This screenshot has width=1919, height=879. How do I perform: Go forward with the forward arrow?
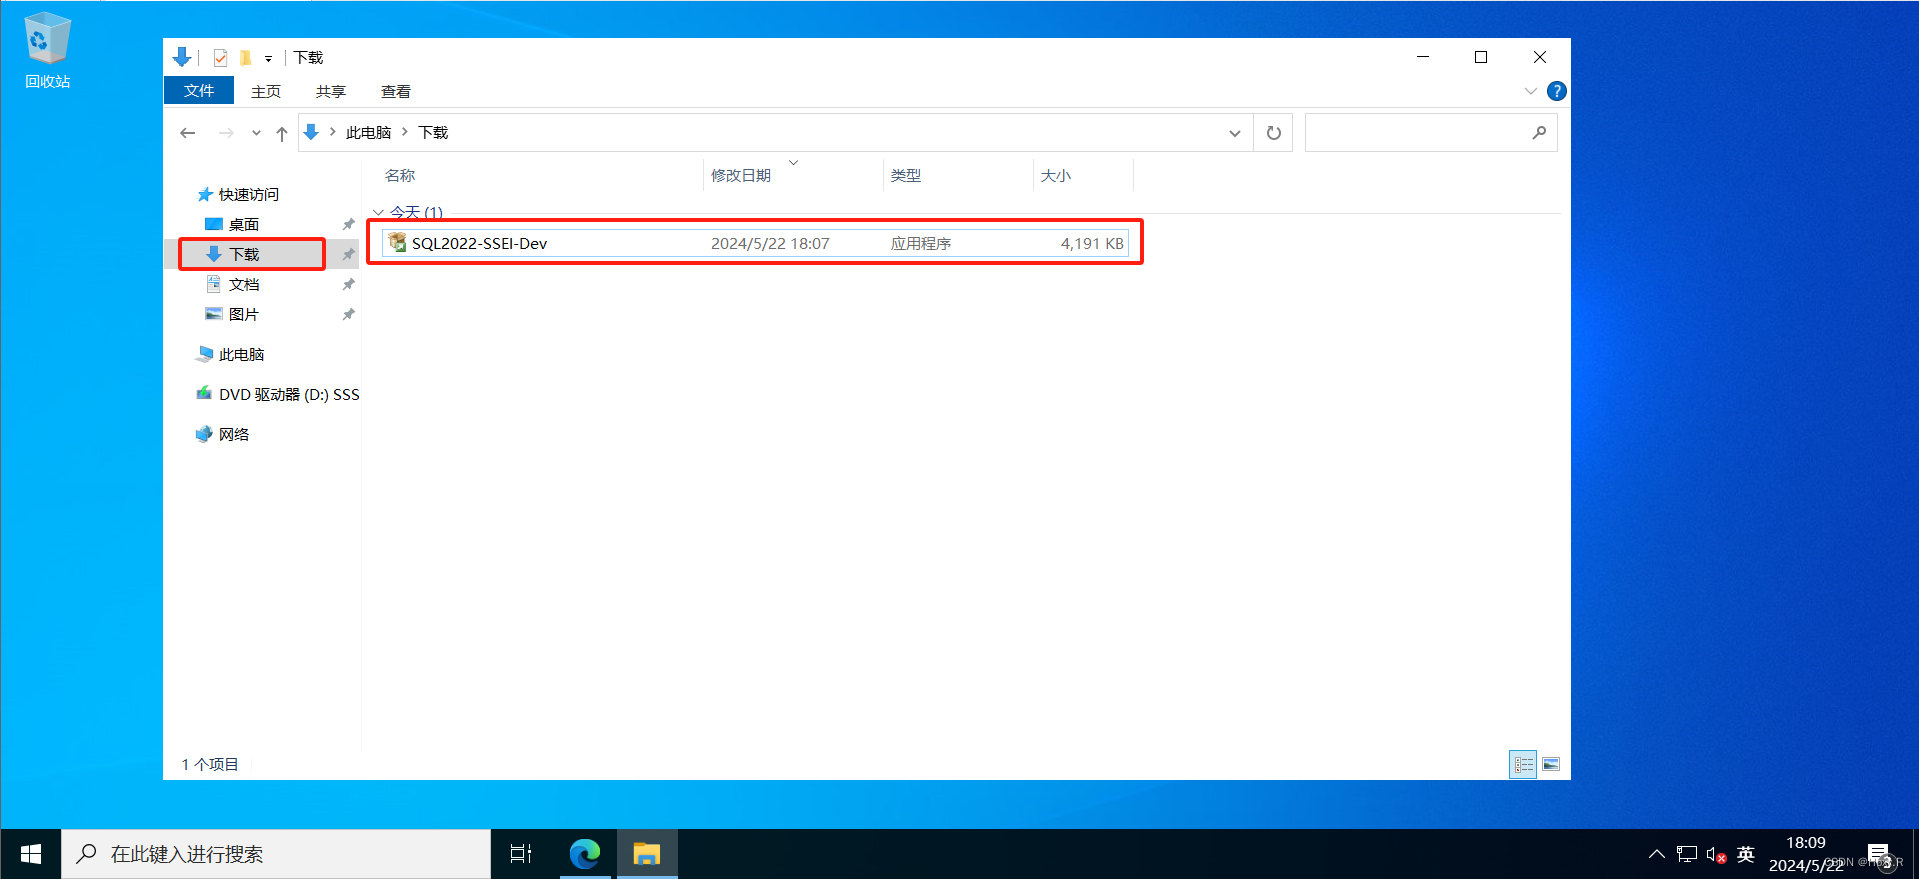click(x=226, y=133)
